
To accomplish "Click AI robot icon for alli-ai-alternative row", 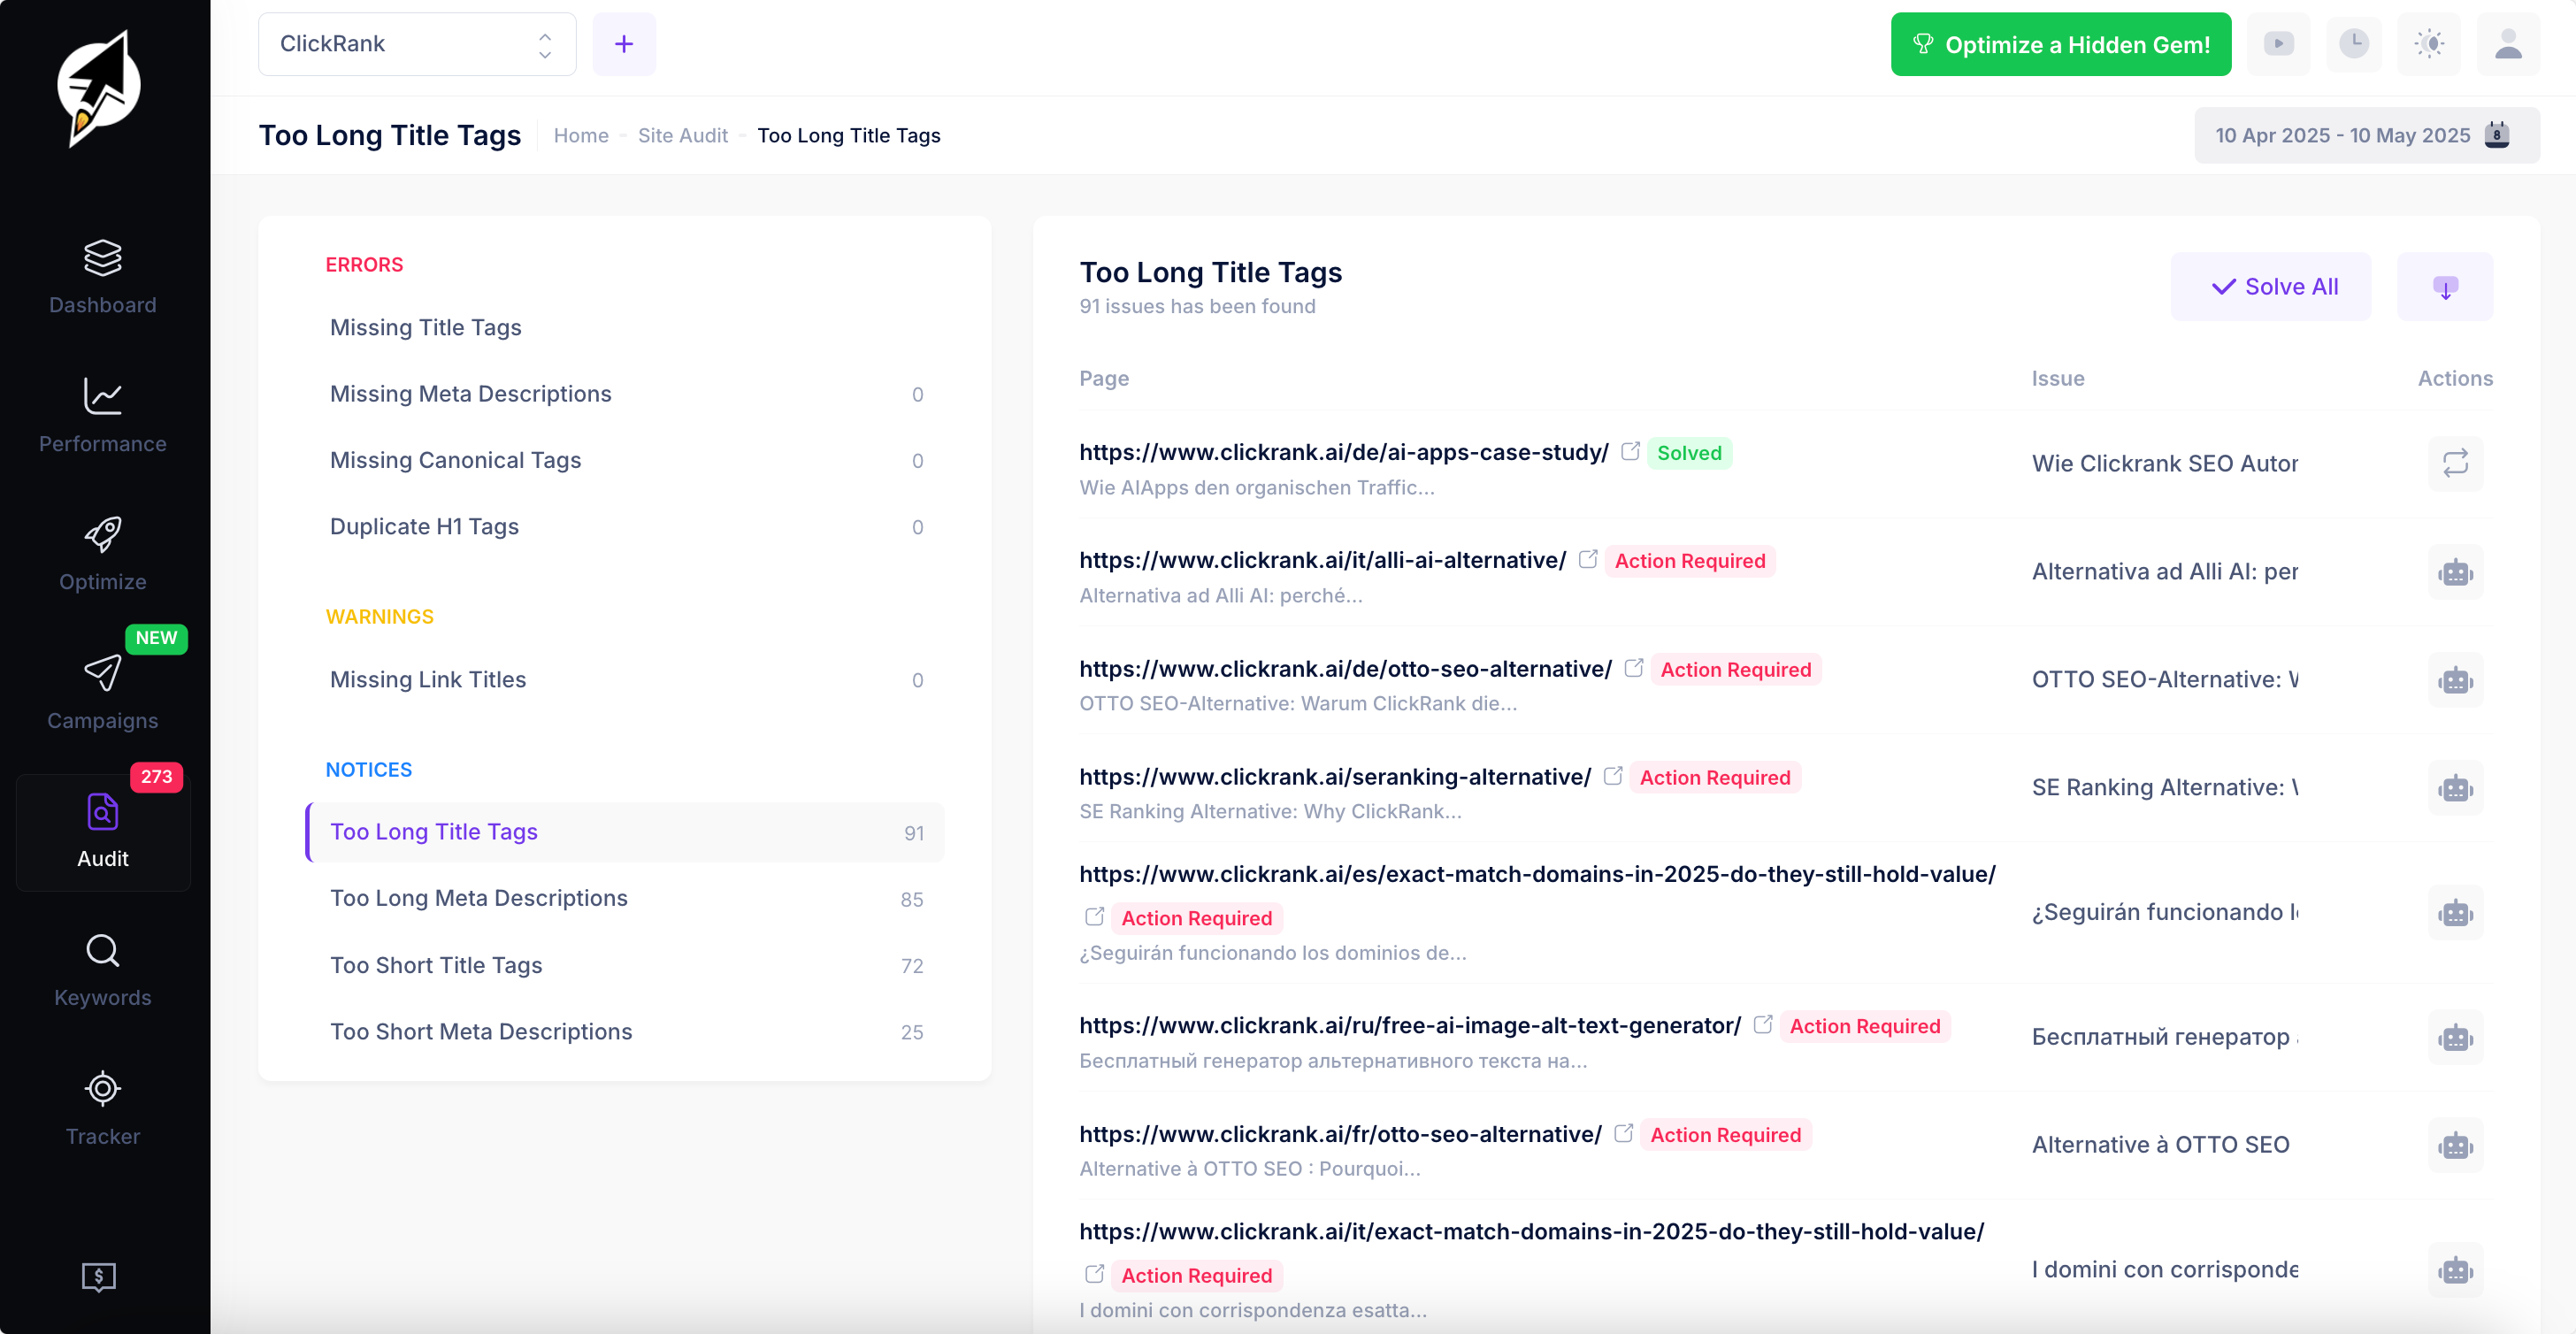I will pyautogui.click(x=2455, y=572).
